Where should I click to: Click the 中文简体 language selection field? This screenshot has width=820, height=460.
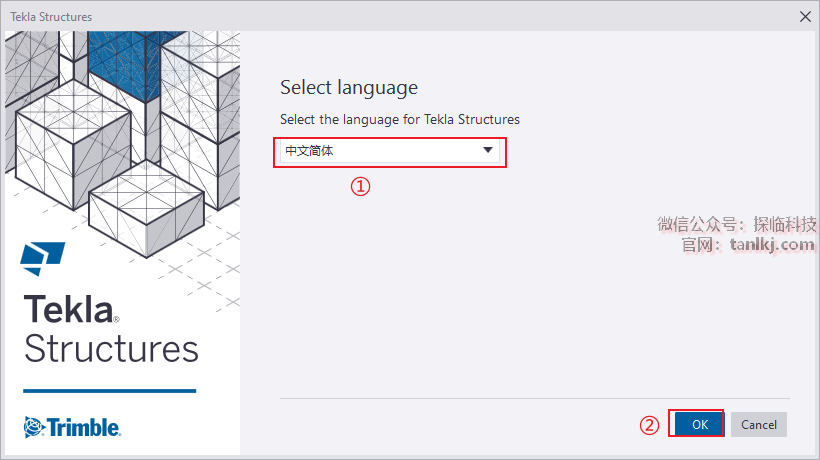(x=380, y=151)
